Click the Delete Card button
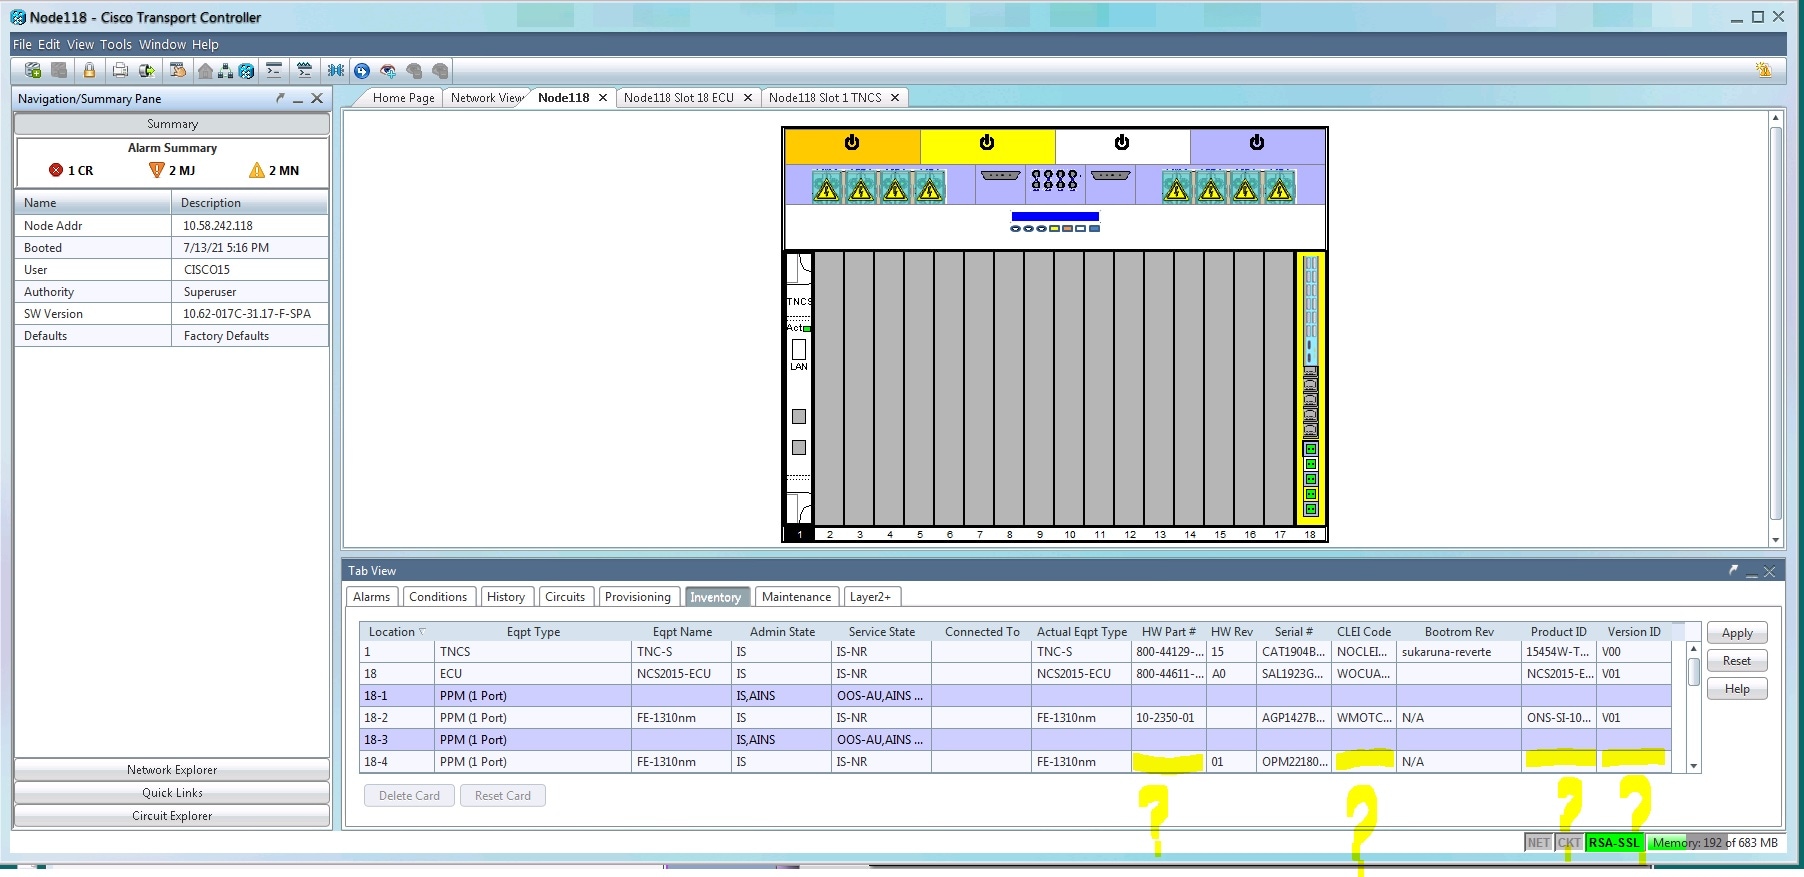This screenshot has height=877, width=1804. pyautogui.click(x=409, y=796)
